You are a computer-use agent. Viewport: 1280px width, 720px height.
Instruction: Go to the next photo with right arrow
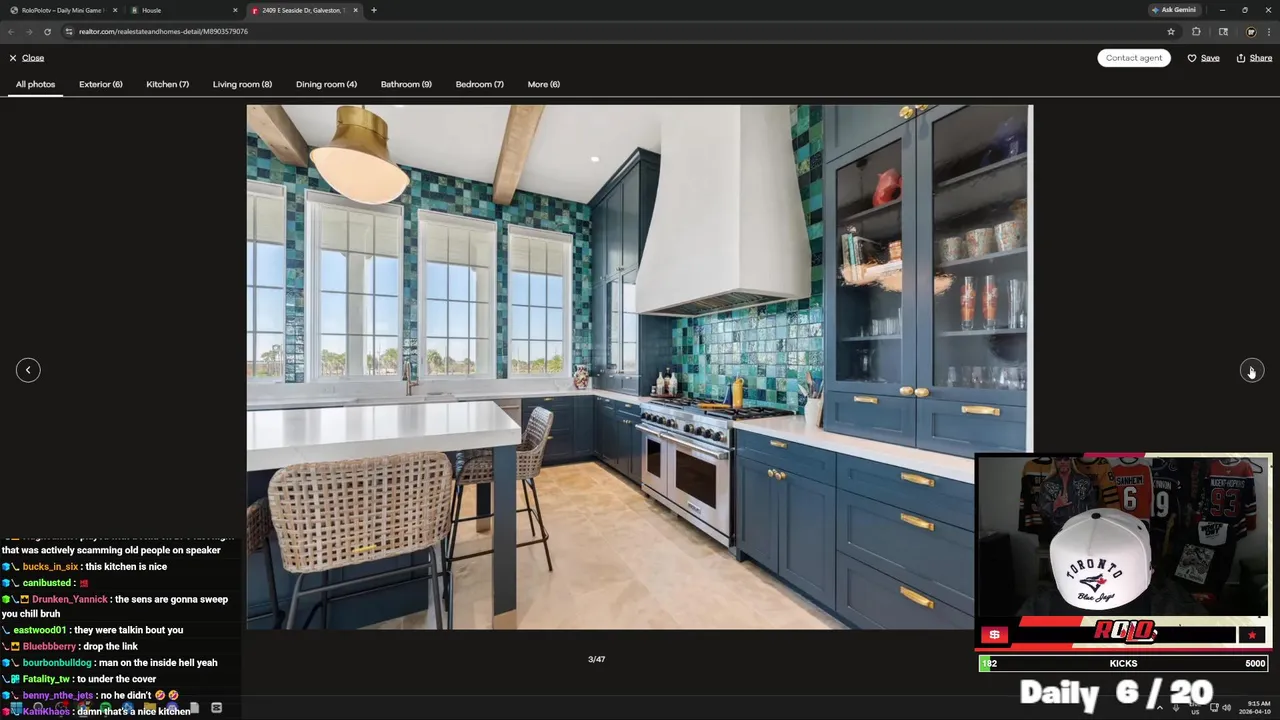point(1251,370)
